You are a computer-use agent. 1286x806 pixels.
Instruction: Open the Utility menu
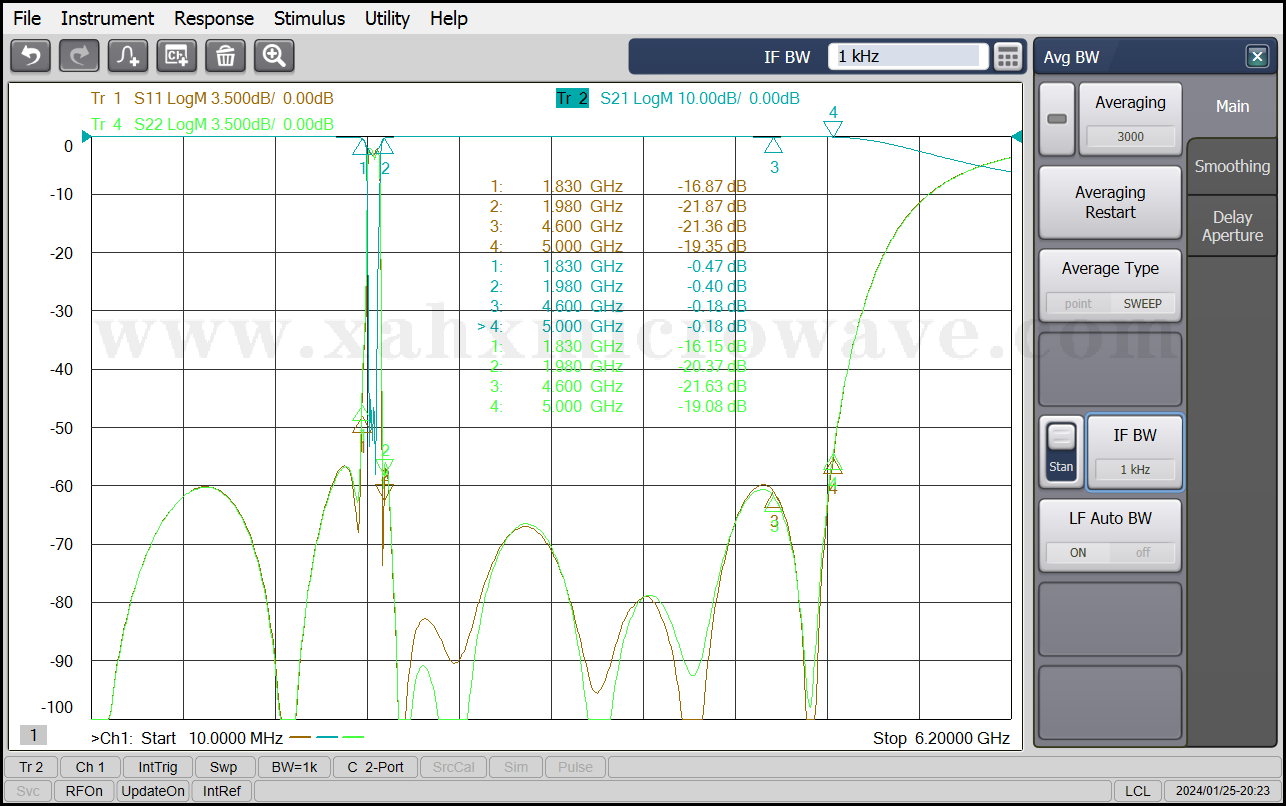[x=387, y=18]
